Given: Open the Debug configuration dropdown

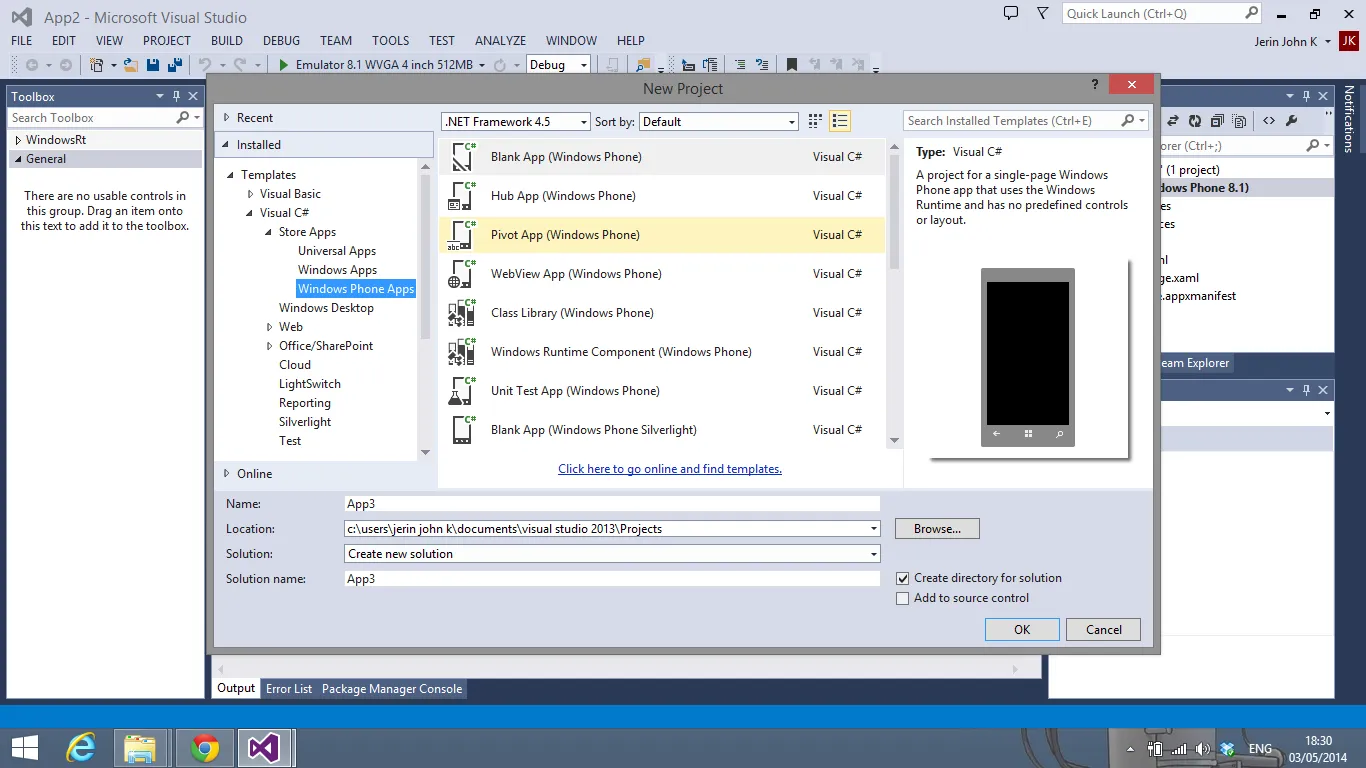Looking at the screenshot, I should tap(560, 65).
